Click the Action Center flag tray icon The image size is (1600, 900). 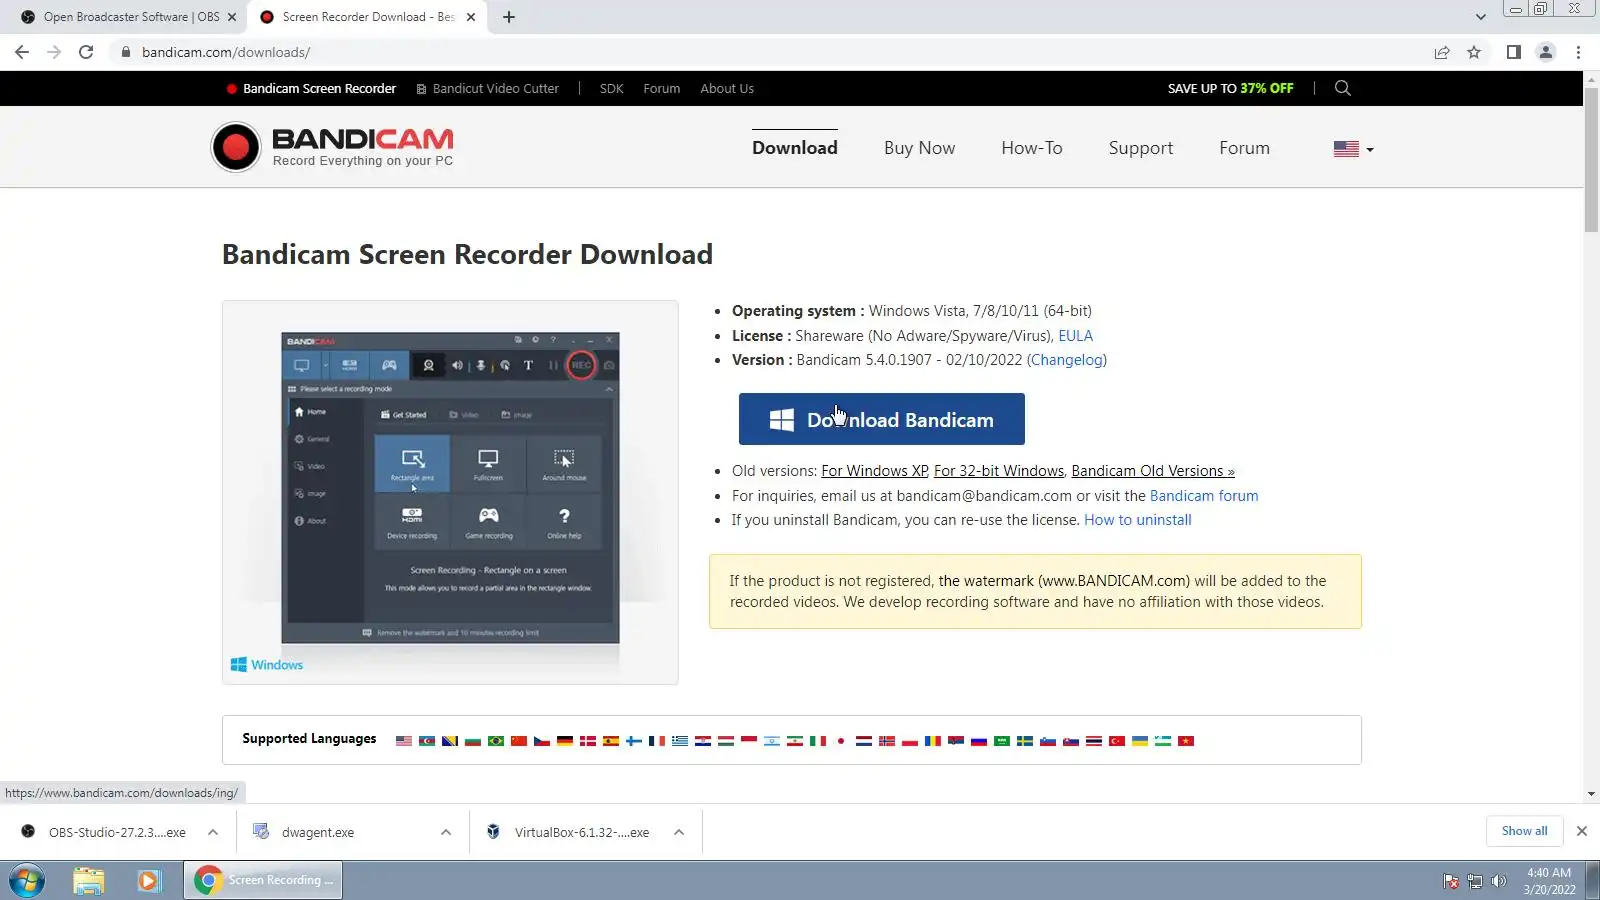coord(1451,881)
